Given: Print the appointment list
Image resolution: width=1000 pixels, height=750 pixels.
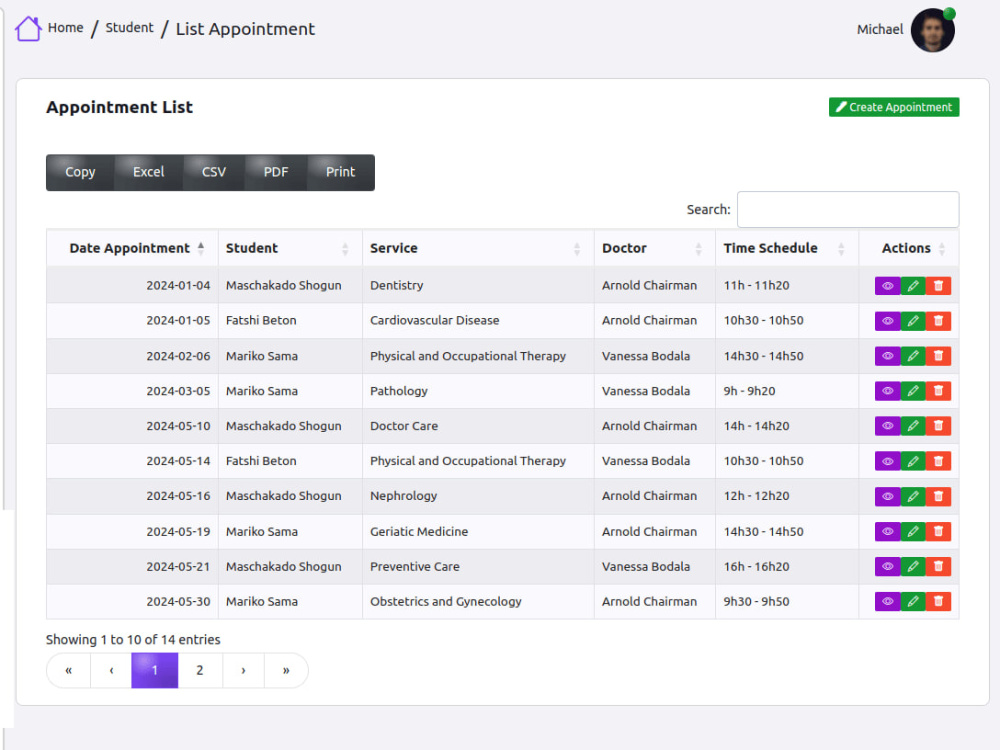Looking at the screenshot, I should [341, 172].
